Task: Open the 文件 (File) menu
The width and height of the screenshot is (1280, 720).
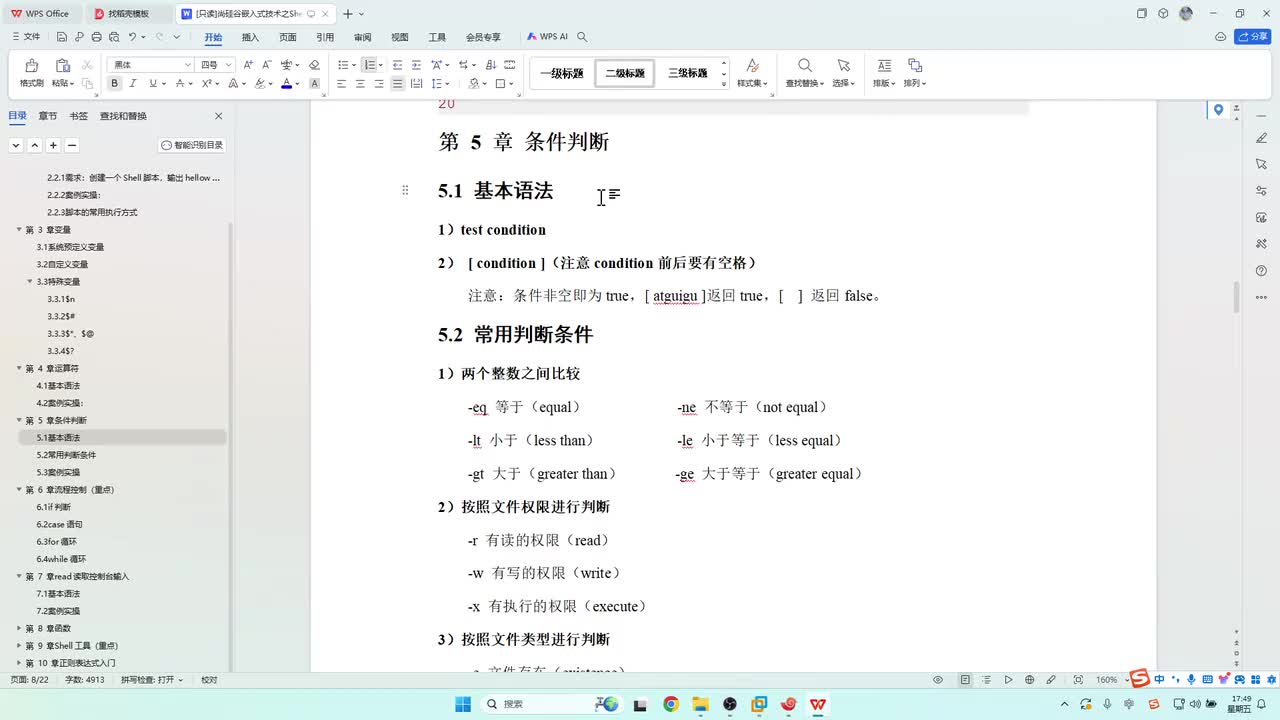Action: [27, 37]
